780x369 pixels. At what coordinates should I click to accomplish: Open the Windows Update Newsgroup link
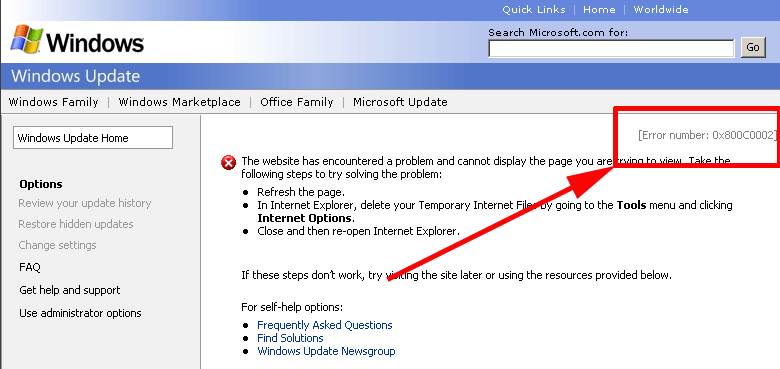[326, 351]
